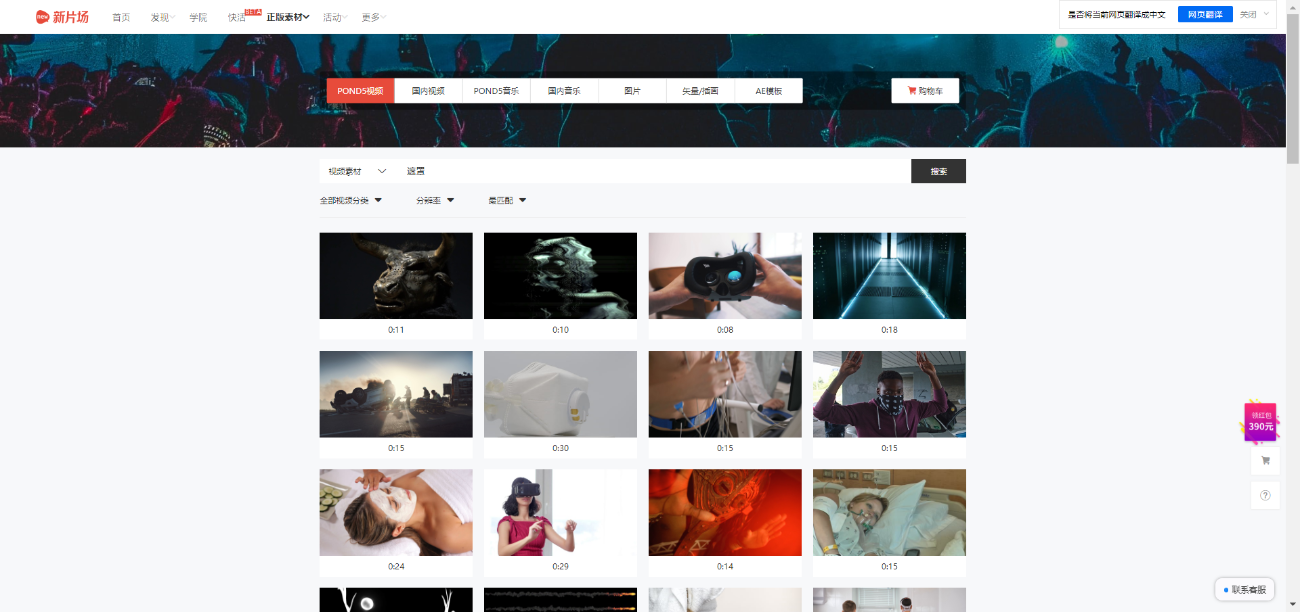Click in the search text field
1300x612 pixels.
(x=655, y=171)
